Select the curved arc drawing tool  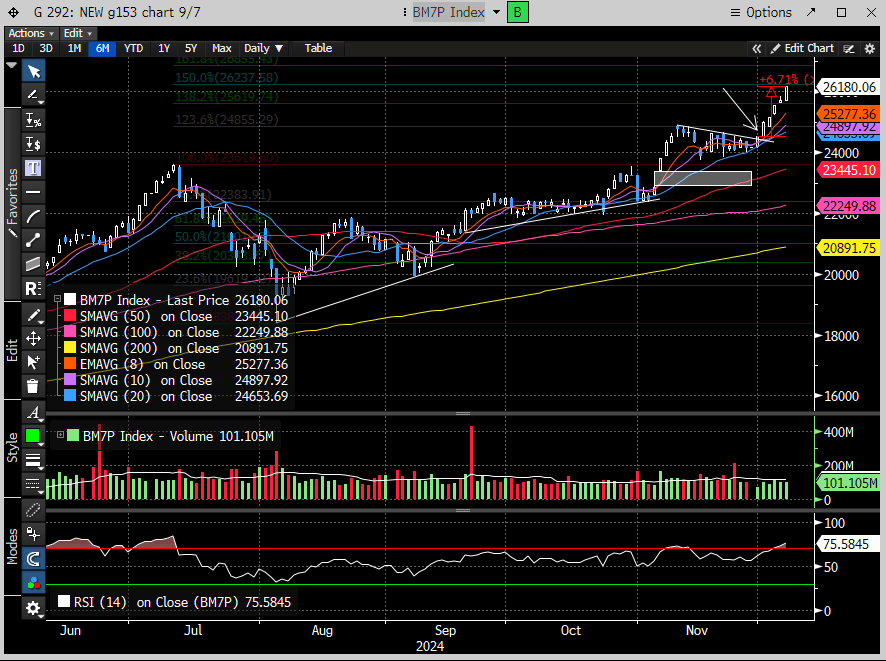coord(33,216)
